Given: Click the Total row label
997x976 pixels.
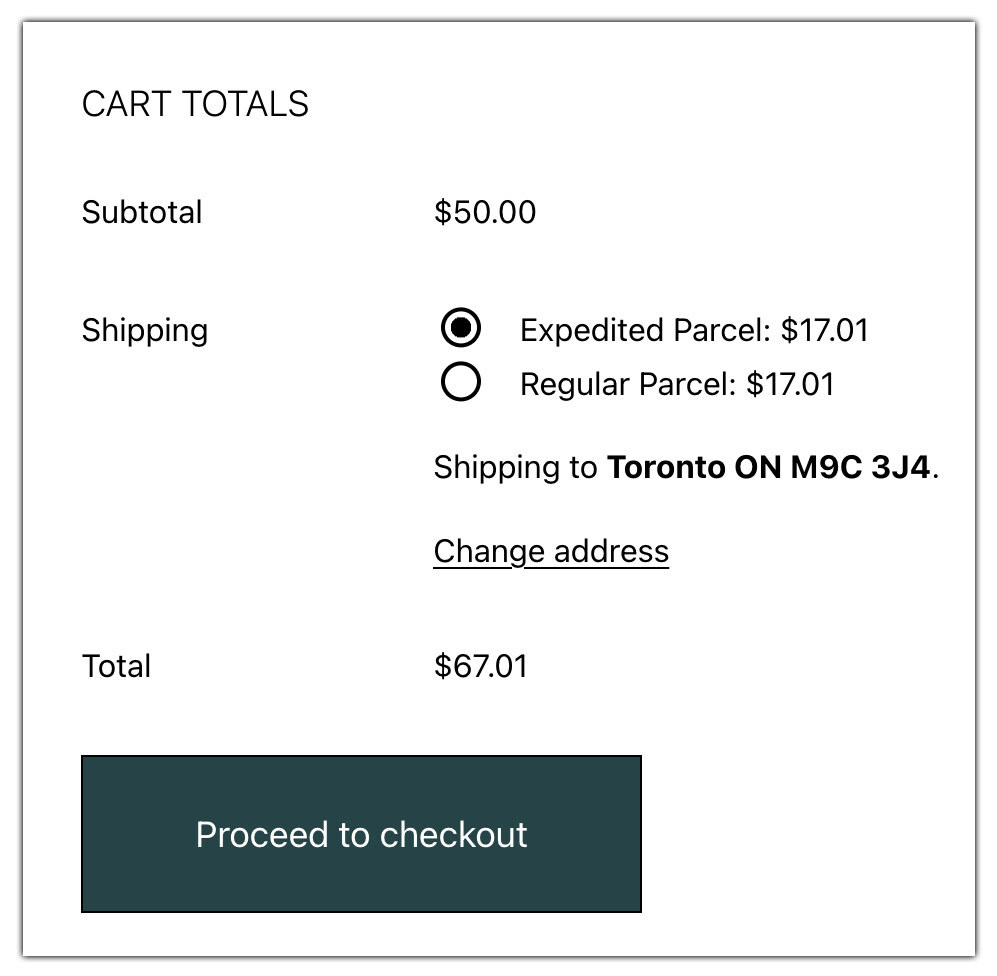Looking at the screenshot, I should tap(116, 666).
